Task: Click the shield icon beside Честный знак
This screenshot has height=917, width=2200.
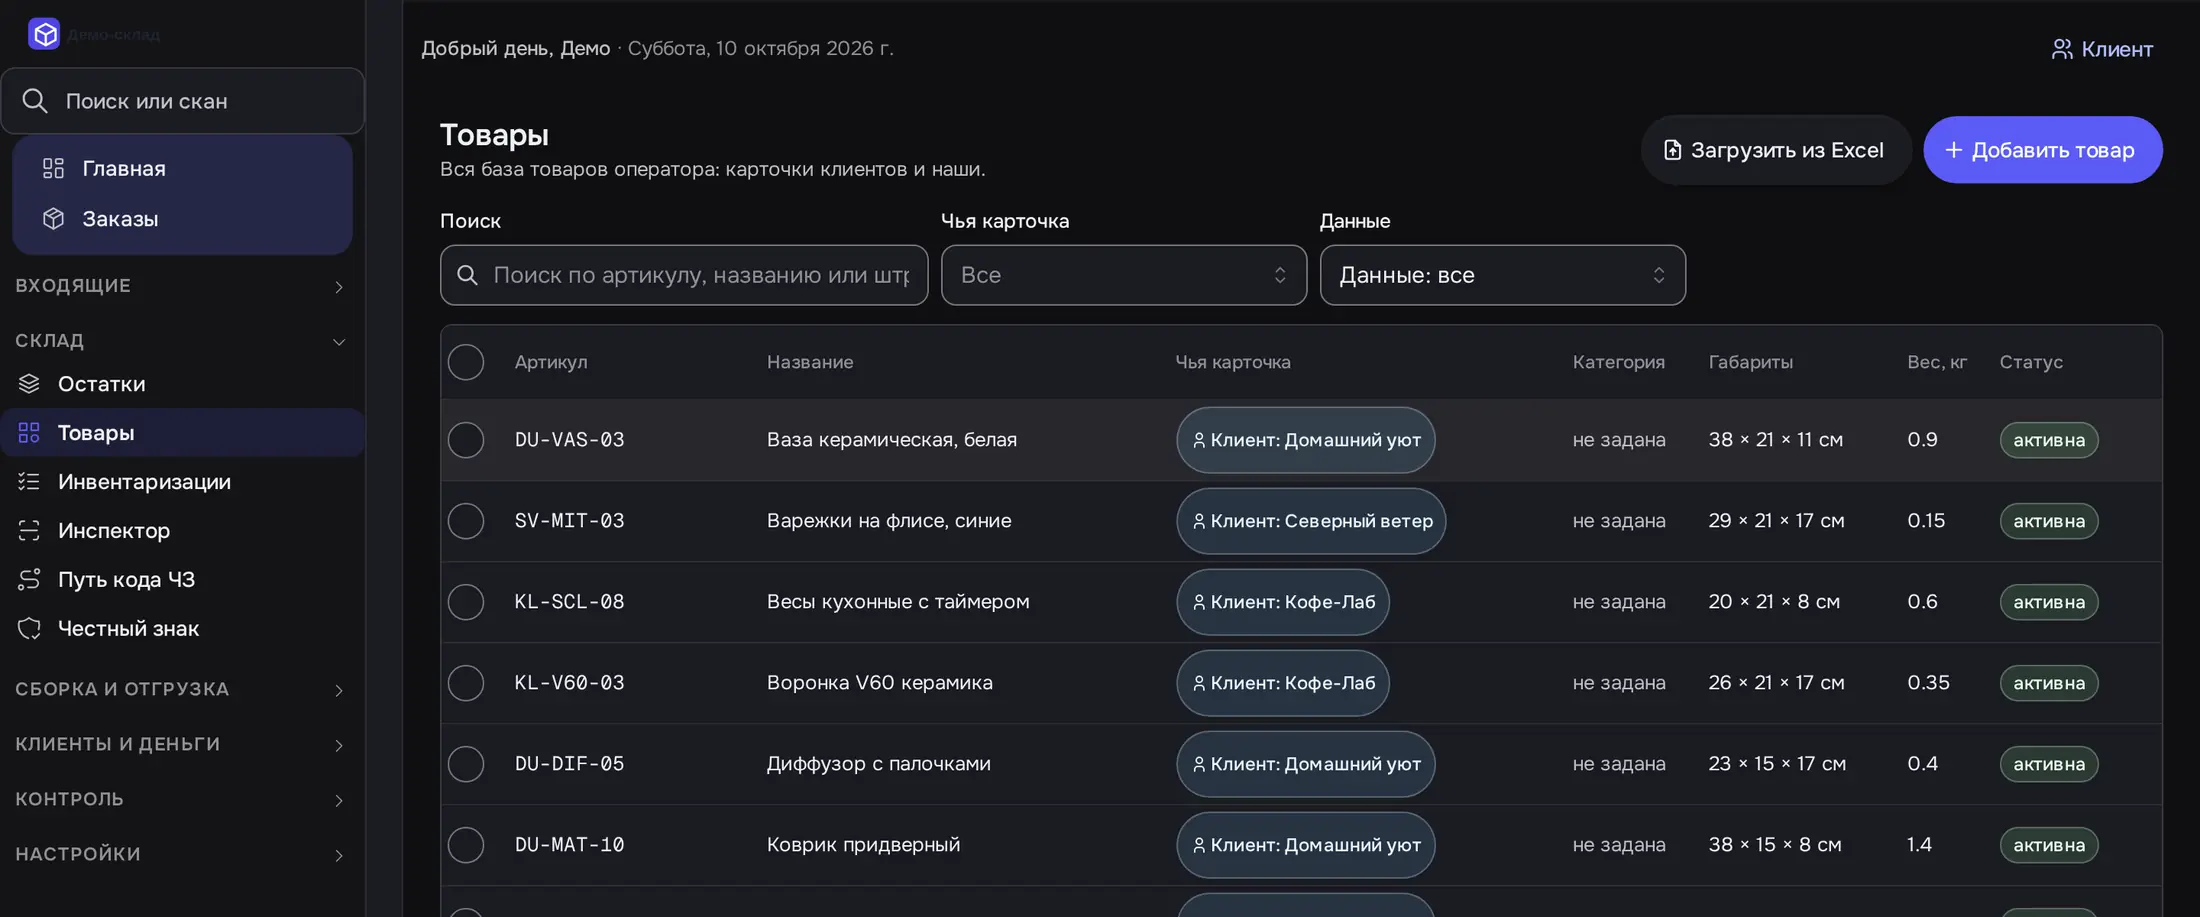Action: tap(29, 628)
